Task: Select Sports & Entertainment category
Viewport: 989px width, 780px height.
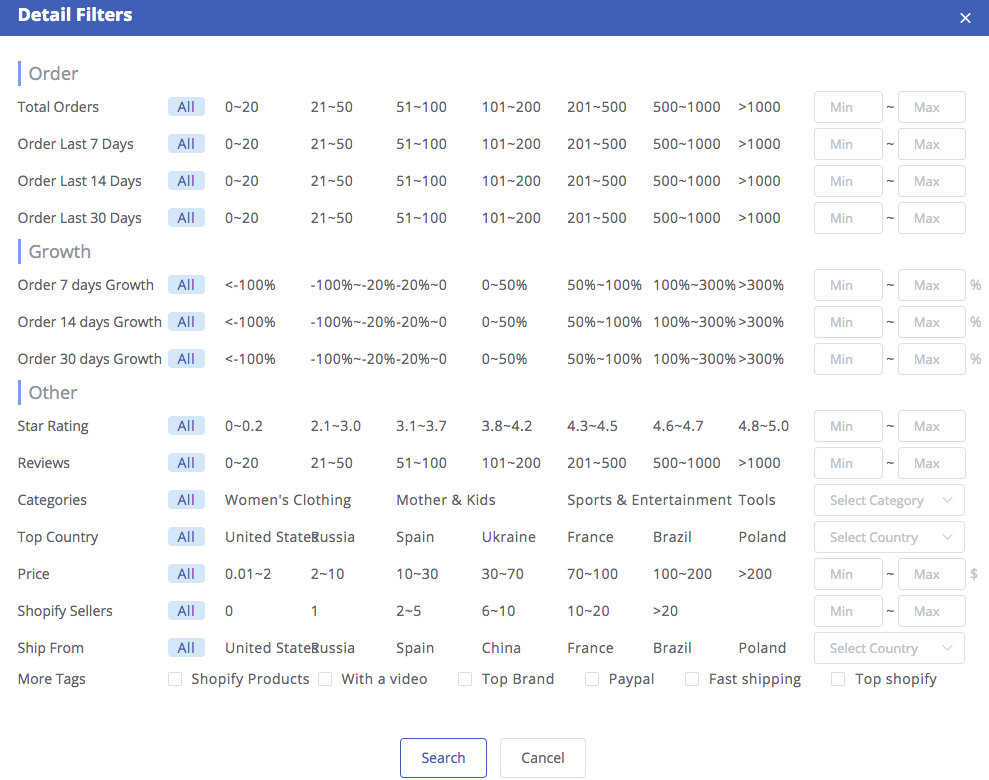Action: coord(650,500)
